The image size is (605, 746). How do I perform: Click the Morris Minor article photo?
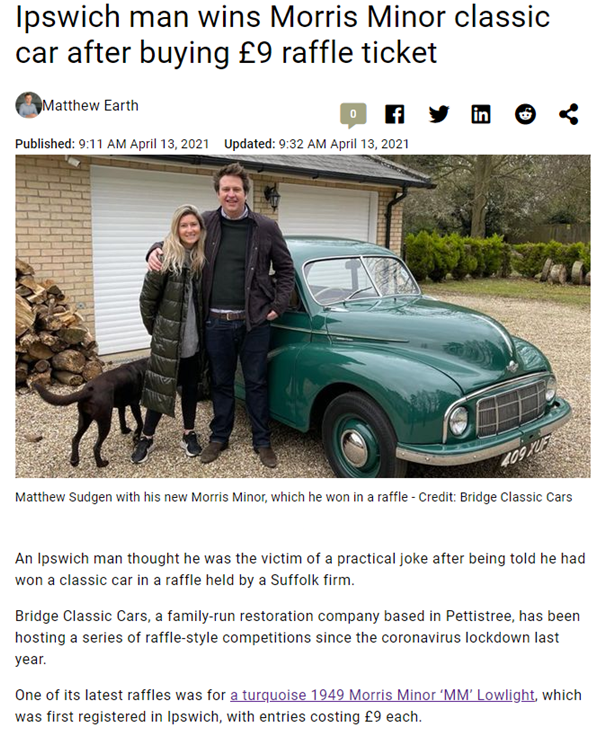(x=302, y=316)
